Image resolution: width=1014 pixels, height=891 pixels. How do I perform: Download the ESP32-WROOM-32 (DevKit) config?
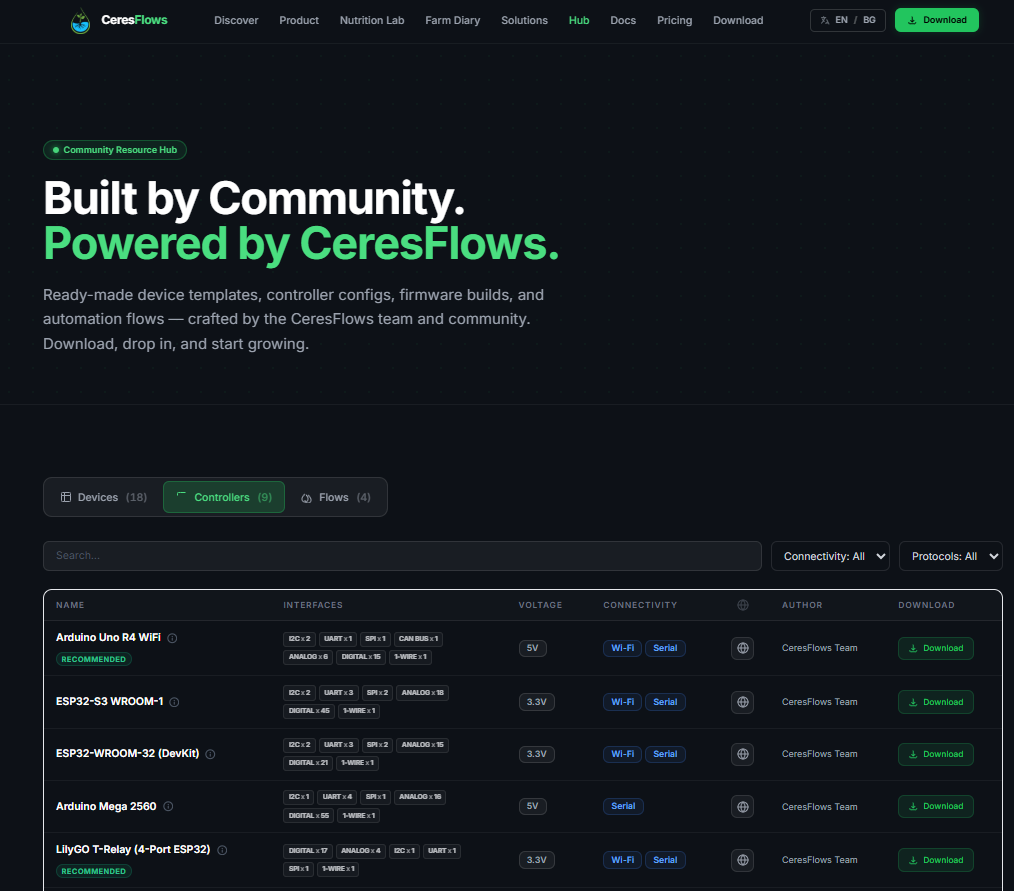point(936,754)
